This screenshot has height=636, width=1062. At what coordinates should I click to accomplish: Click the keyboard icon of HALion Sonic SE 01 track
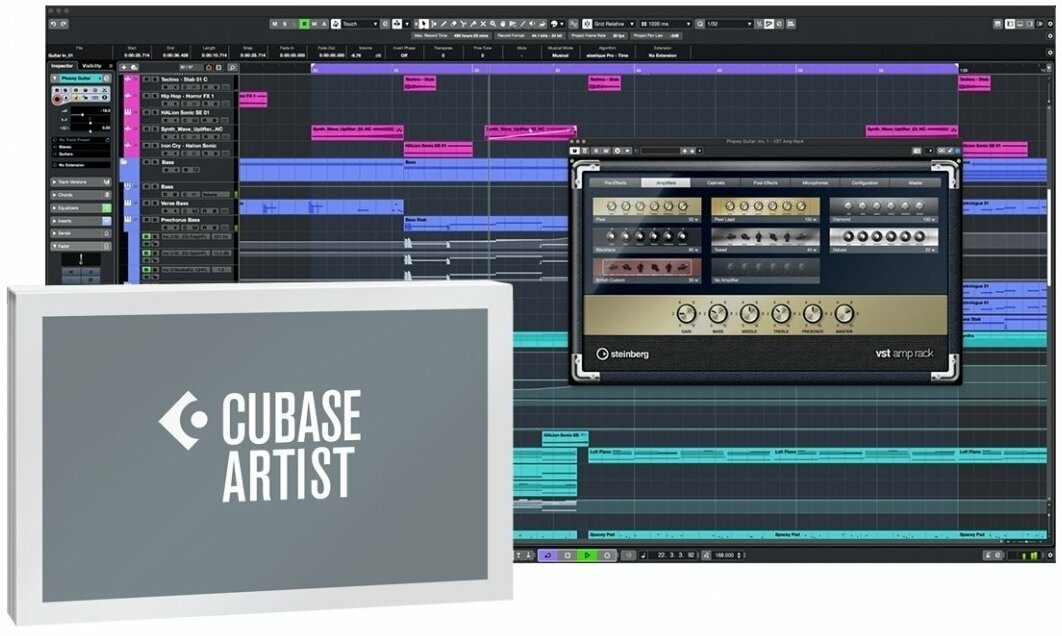(x=128, y=112)
